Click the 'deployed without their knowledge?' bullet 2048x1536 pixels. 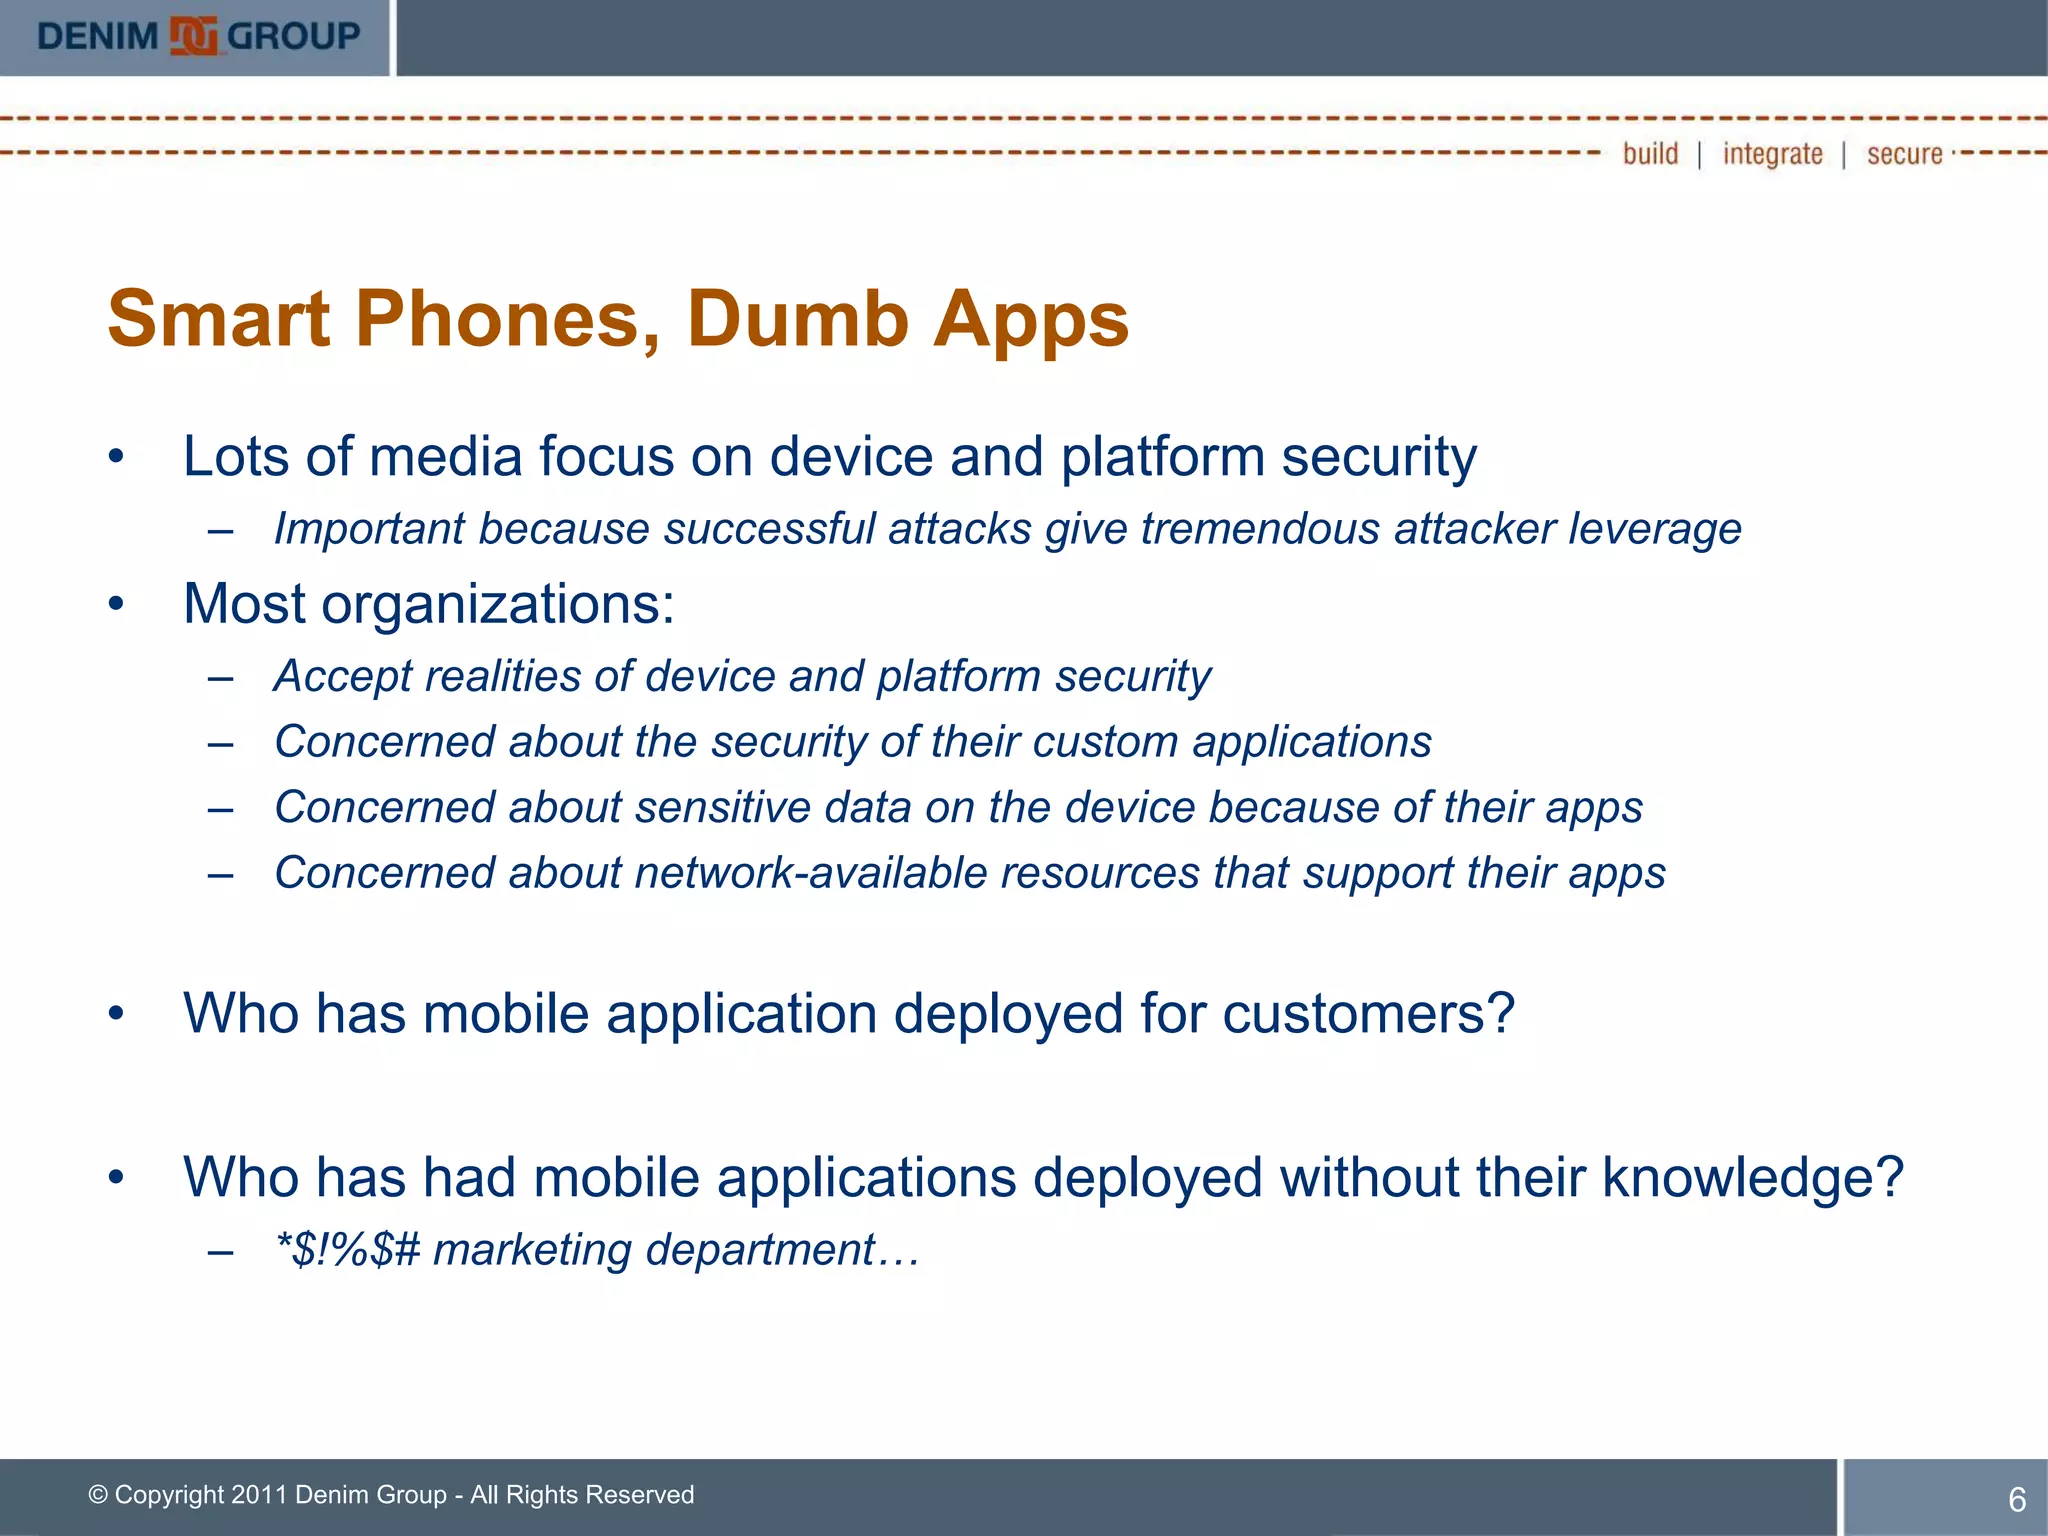click(1043, 1177)
